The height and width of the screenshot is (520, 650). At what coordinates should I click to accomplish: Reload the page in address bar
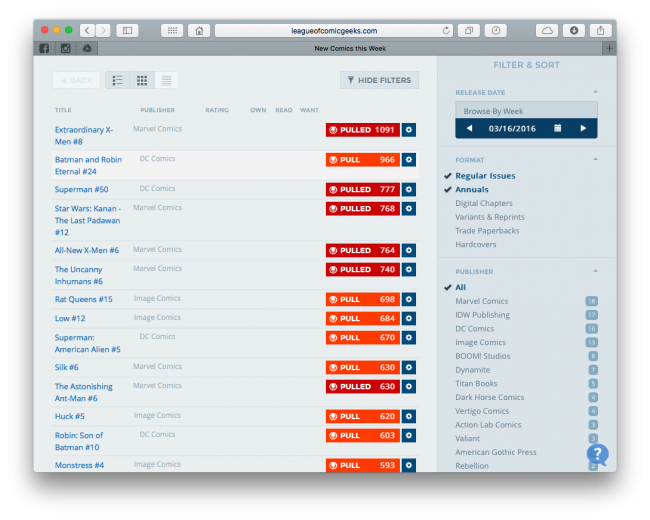point(446,30)
